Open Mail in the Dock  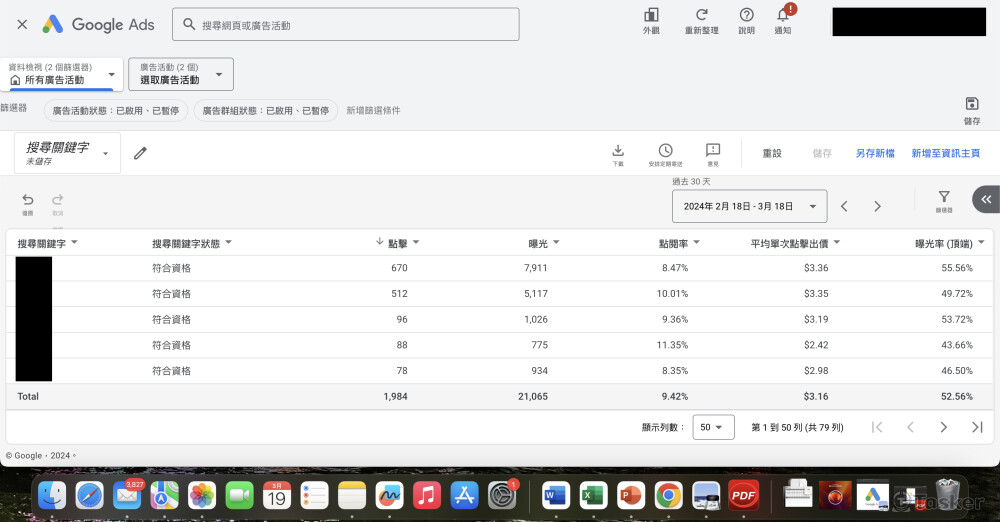click(127, 495)
